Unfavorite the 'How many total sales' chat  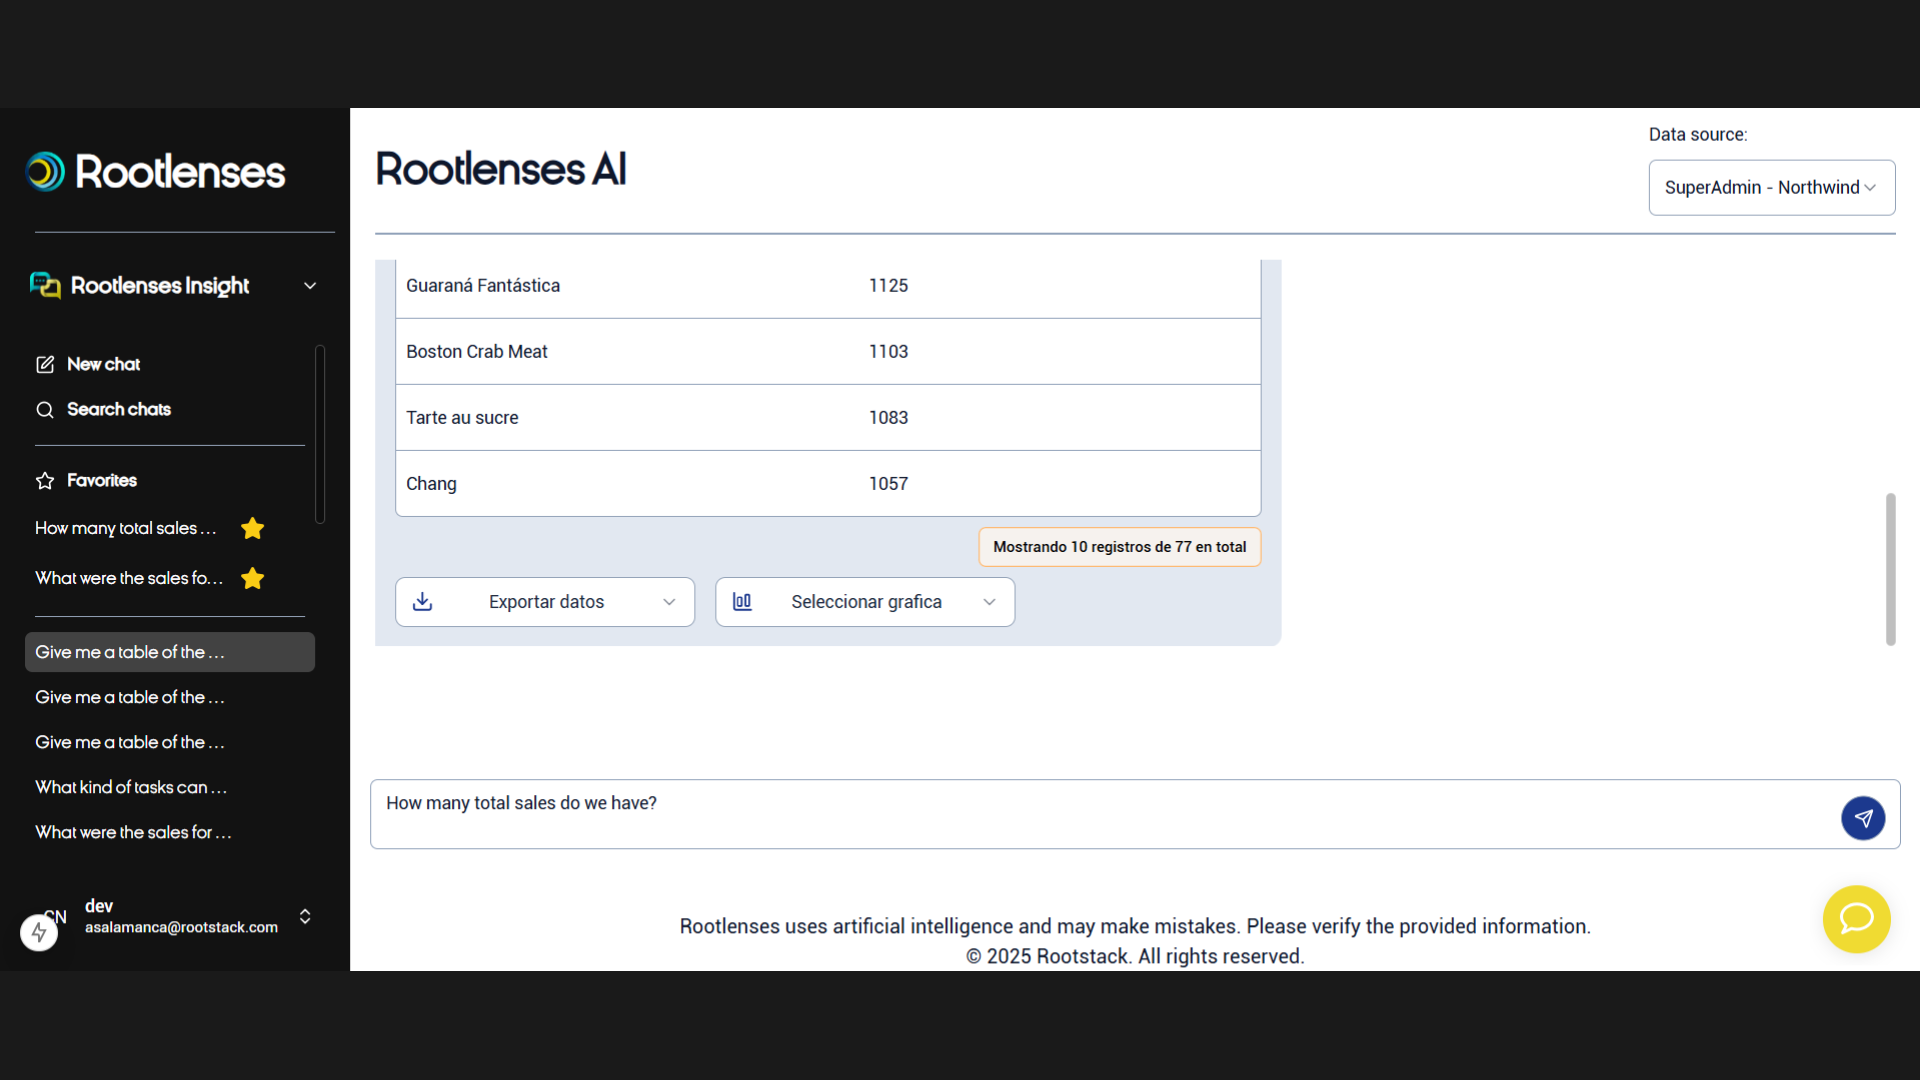(252, 528)
